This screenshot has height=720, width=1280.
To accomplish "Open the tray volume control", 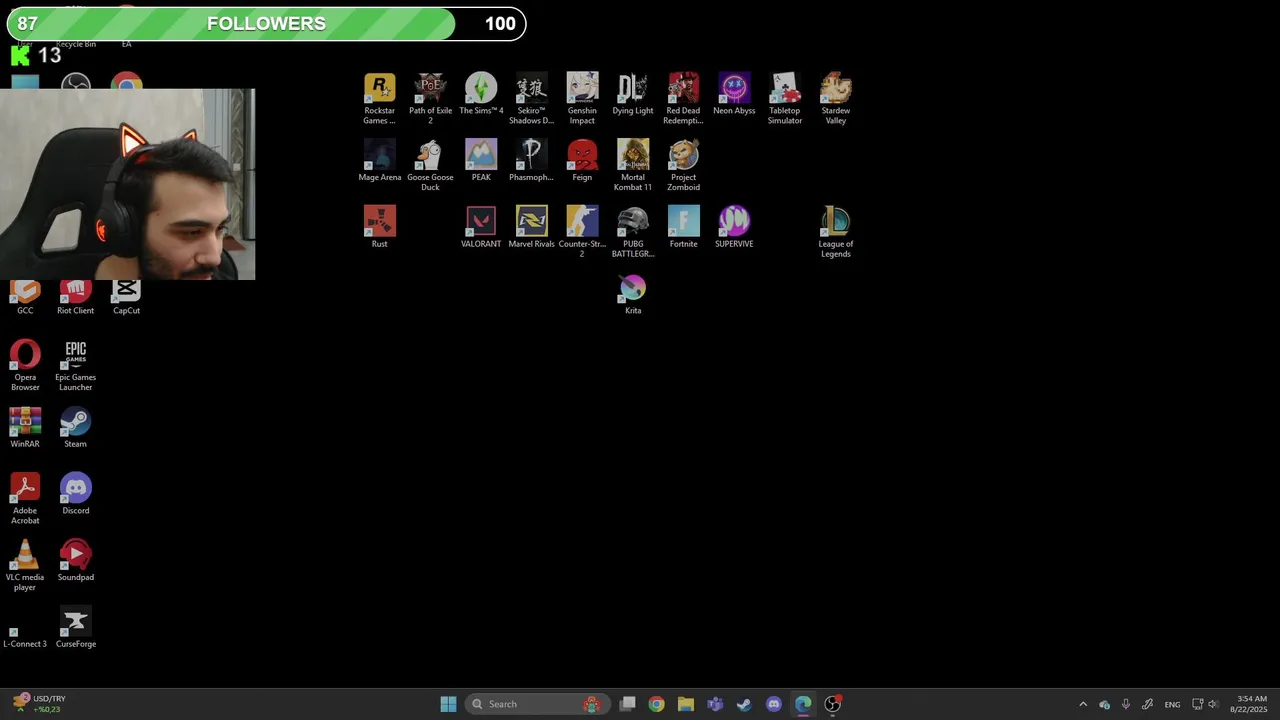I will 1213,704.
